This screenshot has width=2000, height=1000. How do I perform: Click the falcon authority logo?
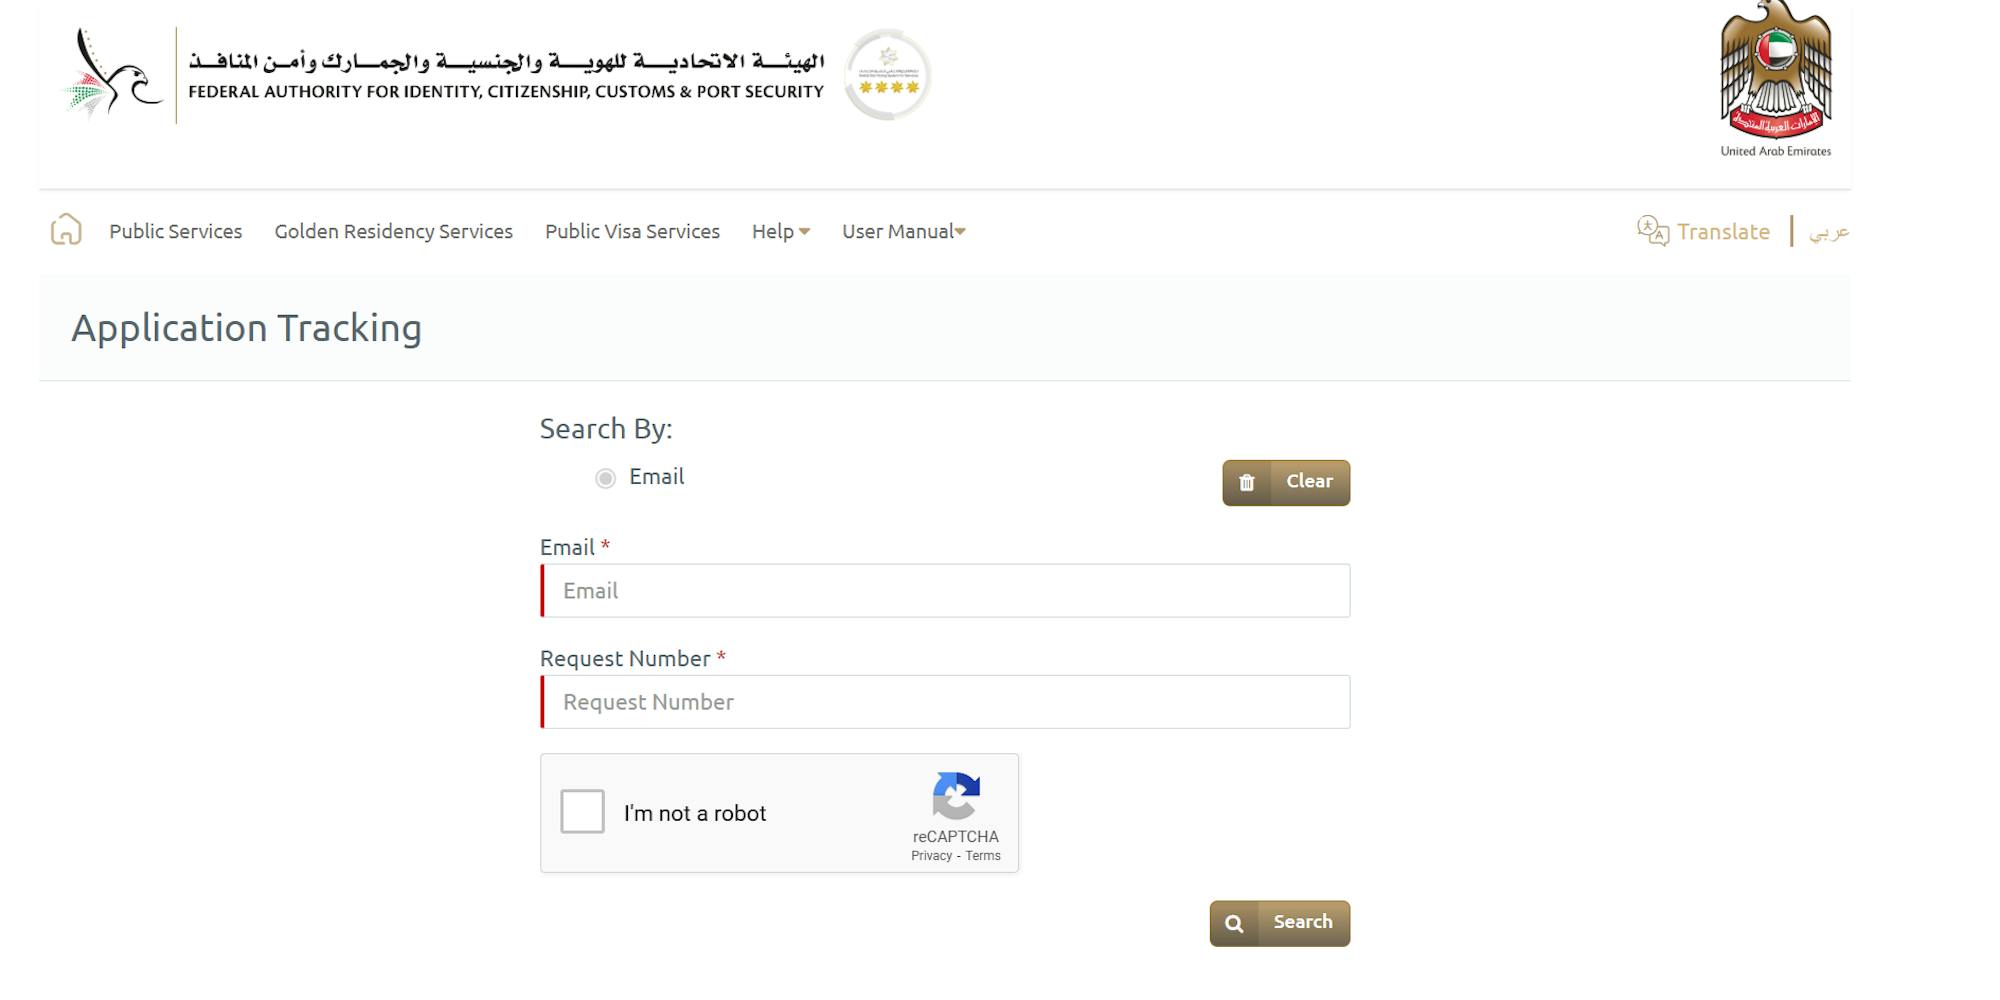point(112,75)
